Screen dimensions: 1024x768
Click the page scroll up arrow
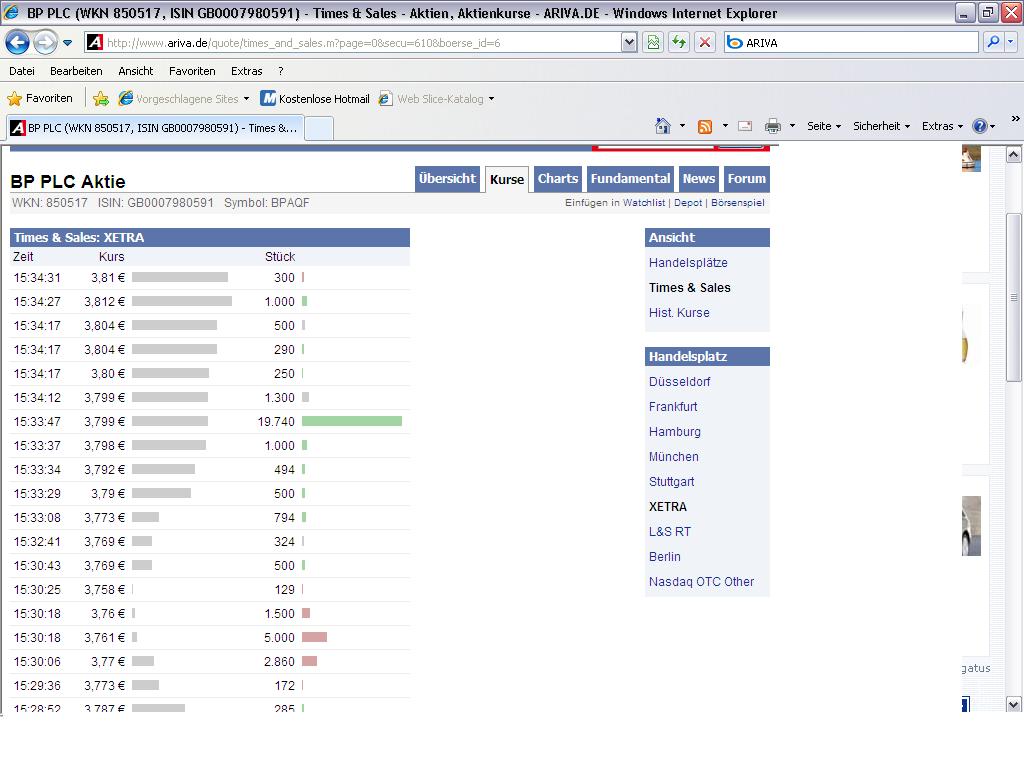tap(1013, 155)
